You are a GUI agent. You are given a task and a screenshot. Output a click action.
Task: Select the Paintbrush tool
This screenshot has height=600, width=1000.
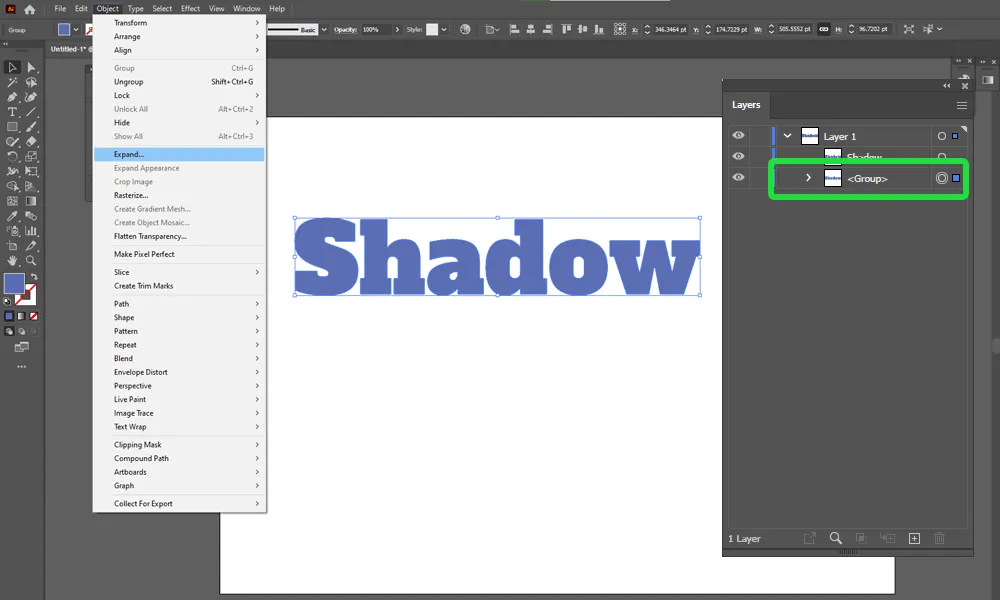coord(31,127)
